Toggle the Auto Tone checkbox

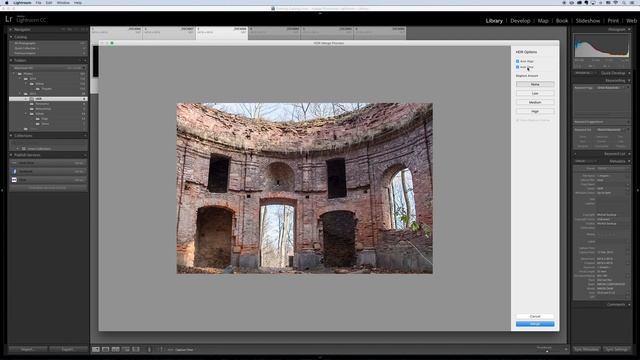[x=518, y=67]
